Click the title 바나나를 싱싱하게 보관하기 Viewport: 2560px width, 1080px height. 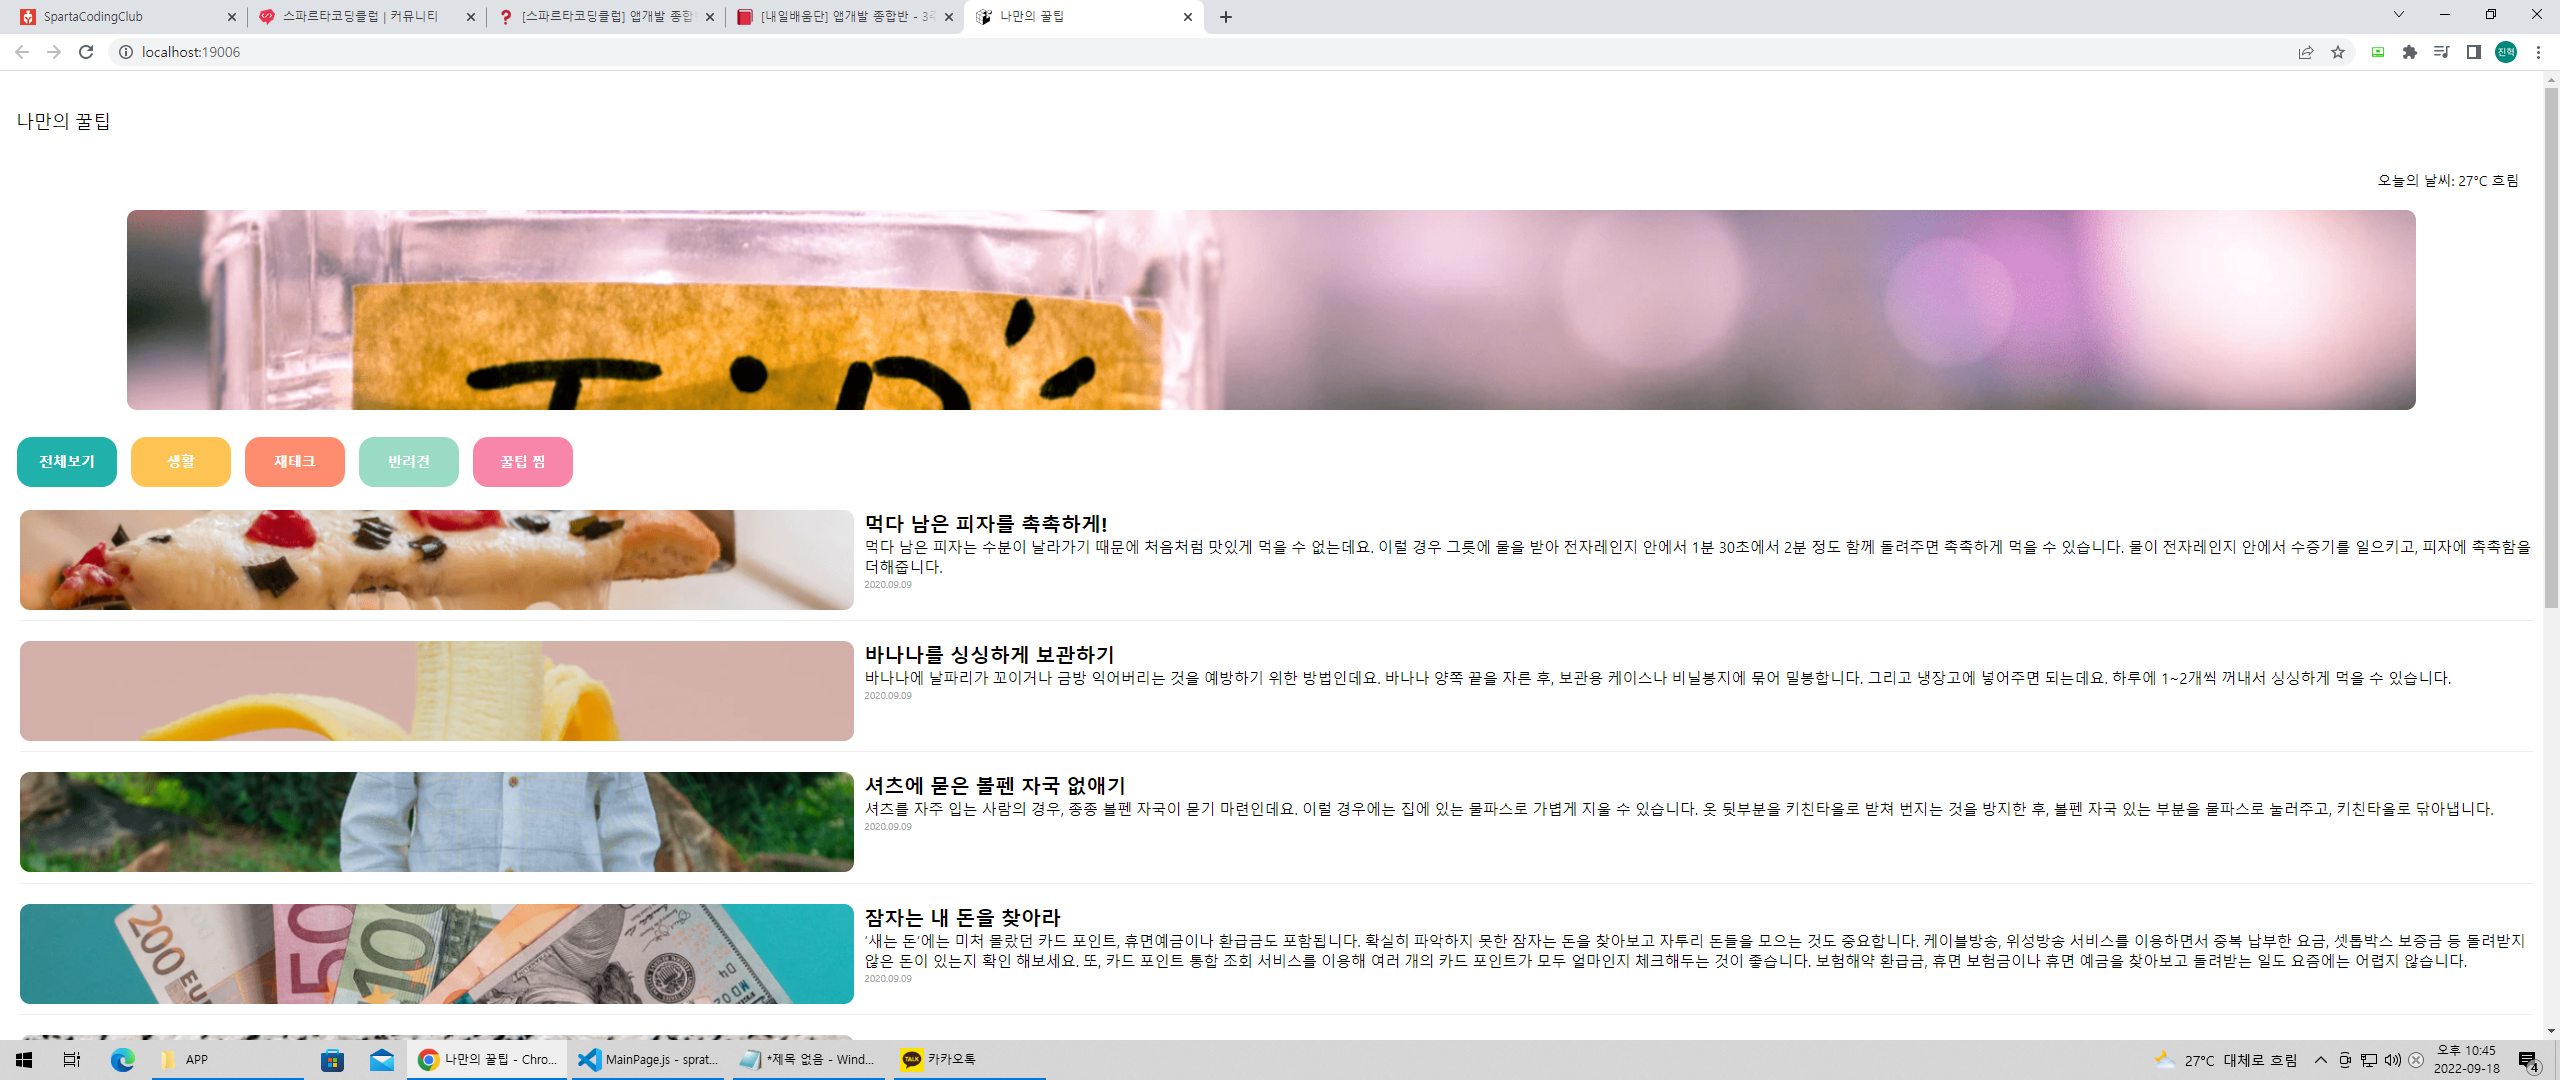pyautogui.click(x=989, y=655)
